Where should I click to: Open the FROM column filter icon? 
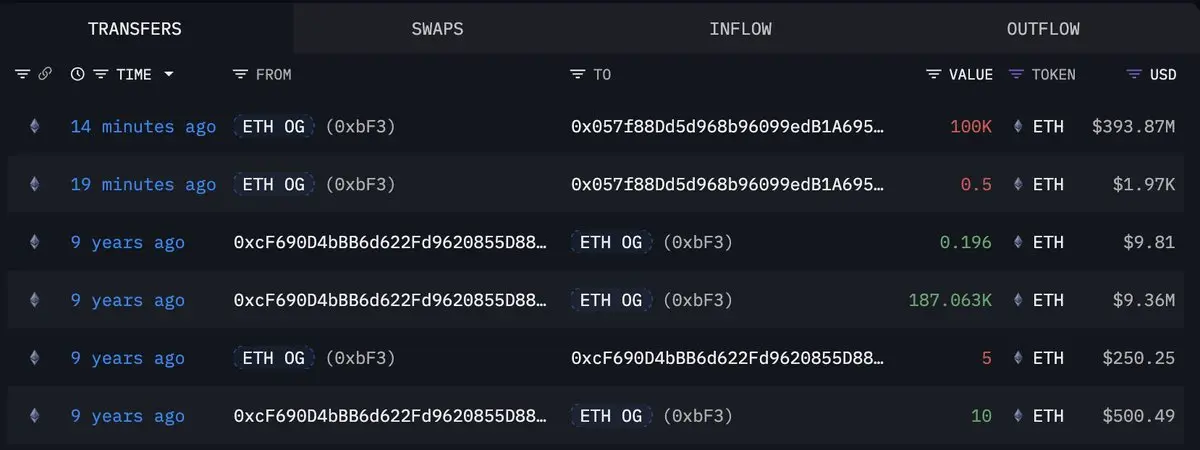point(240,75)
